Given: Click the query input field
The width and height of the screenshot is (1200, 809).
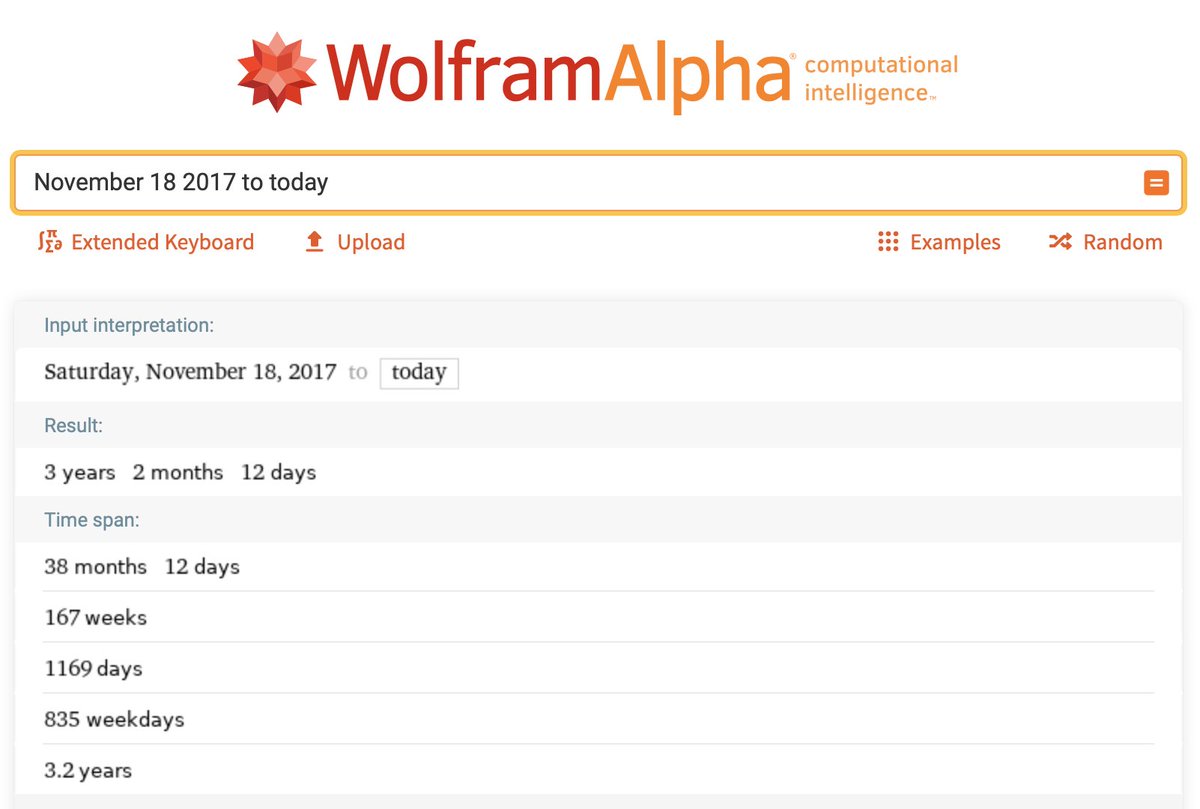Looking at the screenshot, I should pyautogui.click(x=598, y=183).
